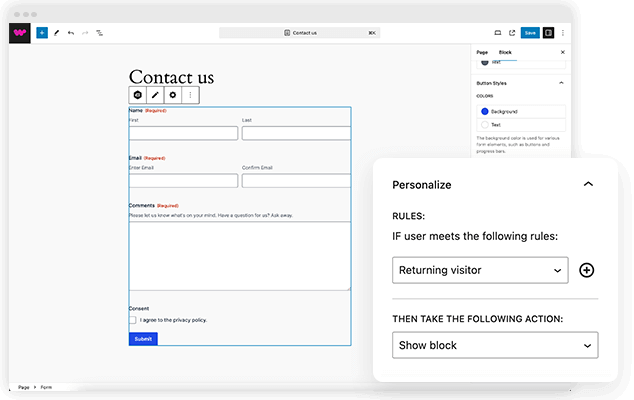634x400 pixels.
Task: Open the Returning visitor dropdown
Action: [480, 270]
